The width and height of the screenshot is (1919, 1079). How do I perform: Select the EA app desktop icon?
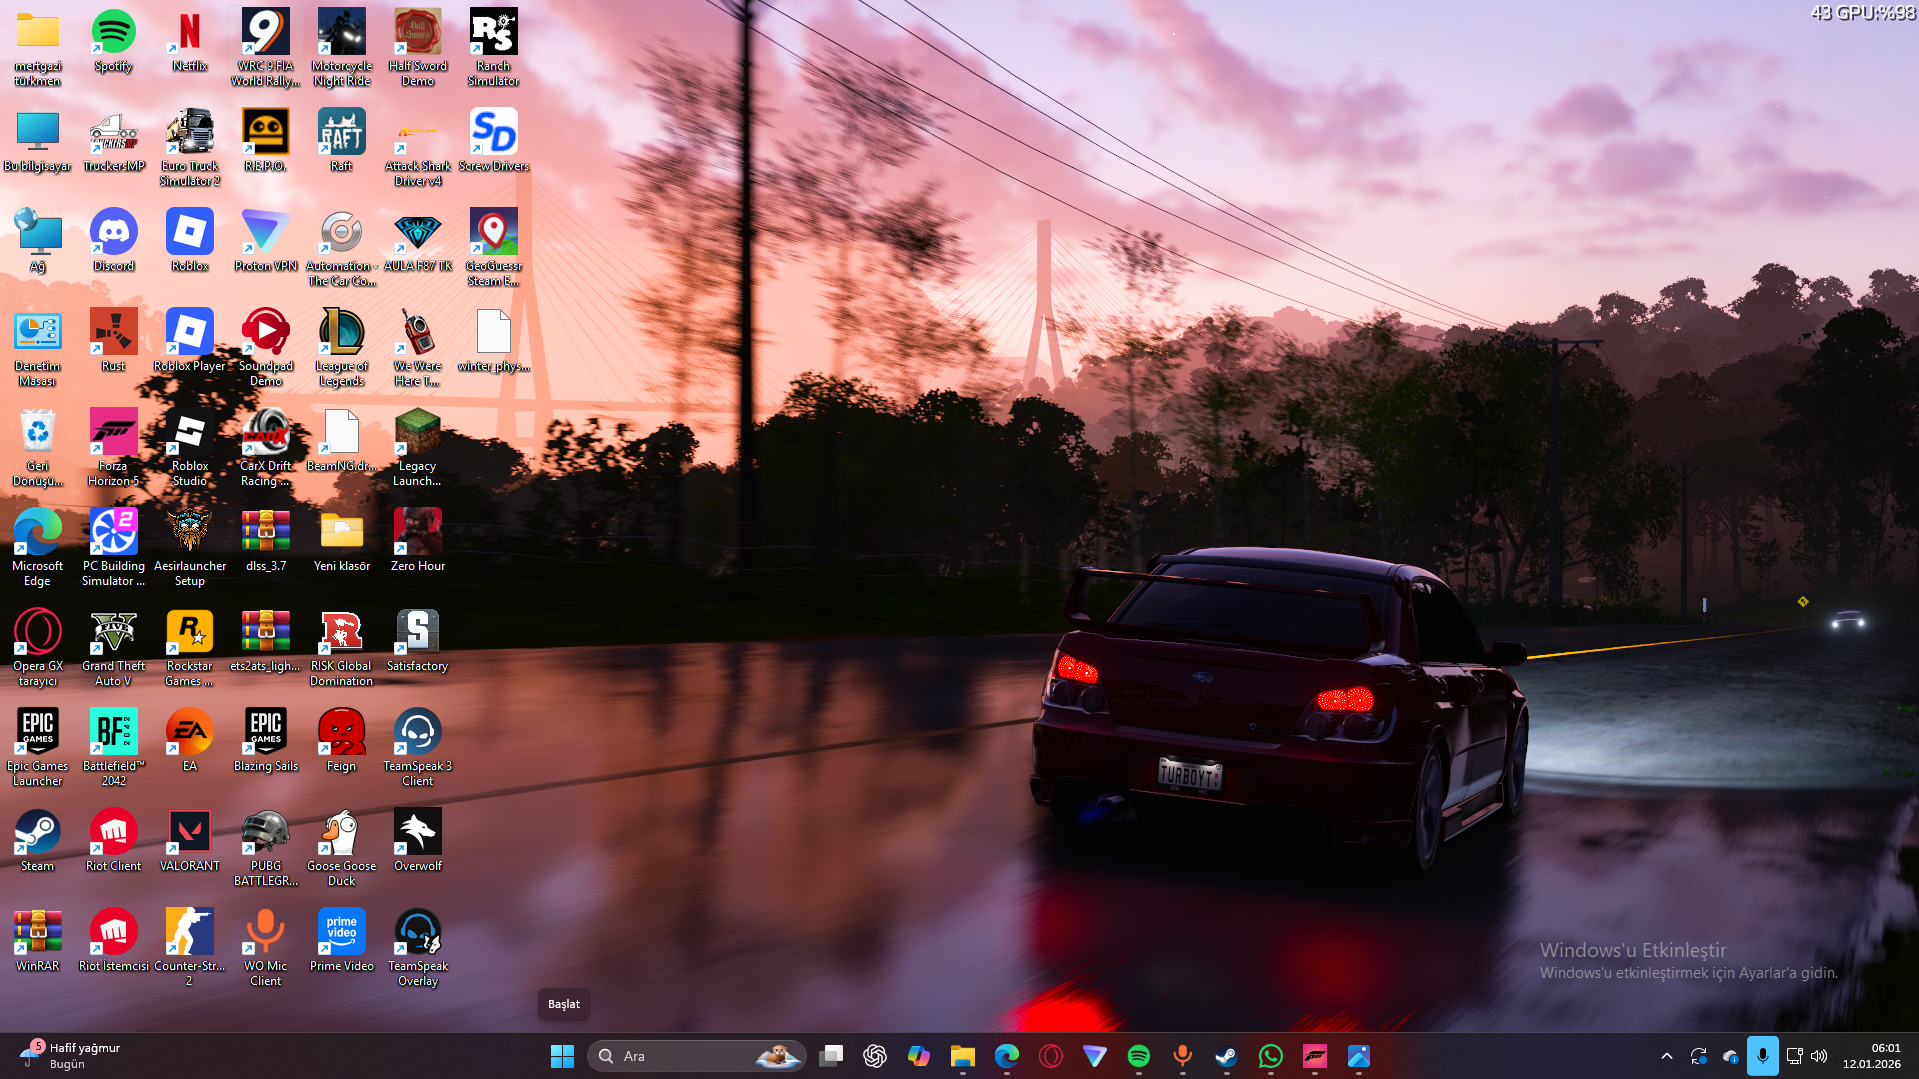tap(190, 742)
